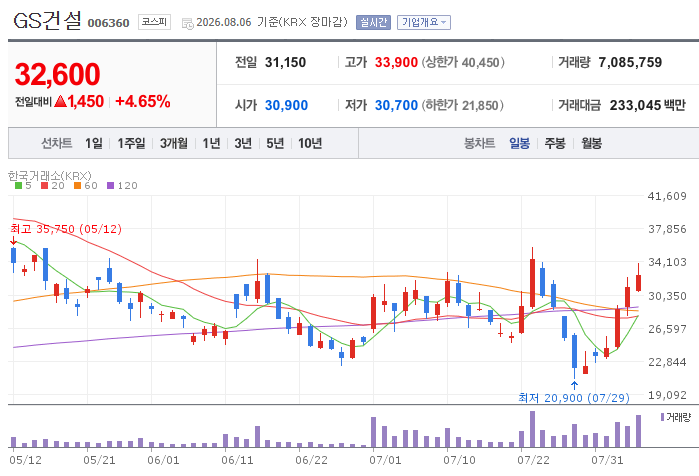Switch to the 월봉 candlestick chart

pos(591,144)
